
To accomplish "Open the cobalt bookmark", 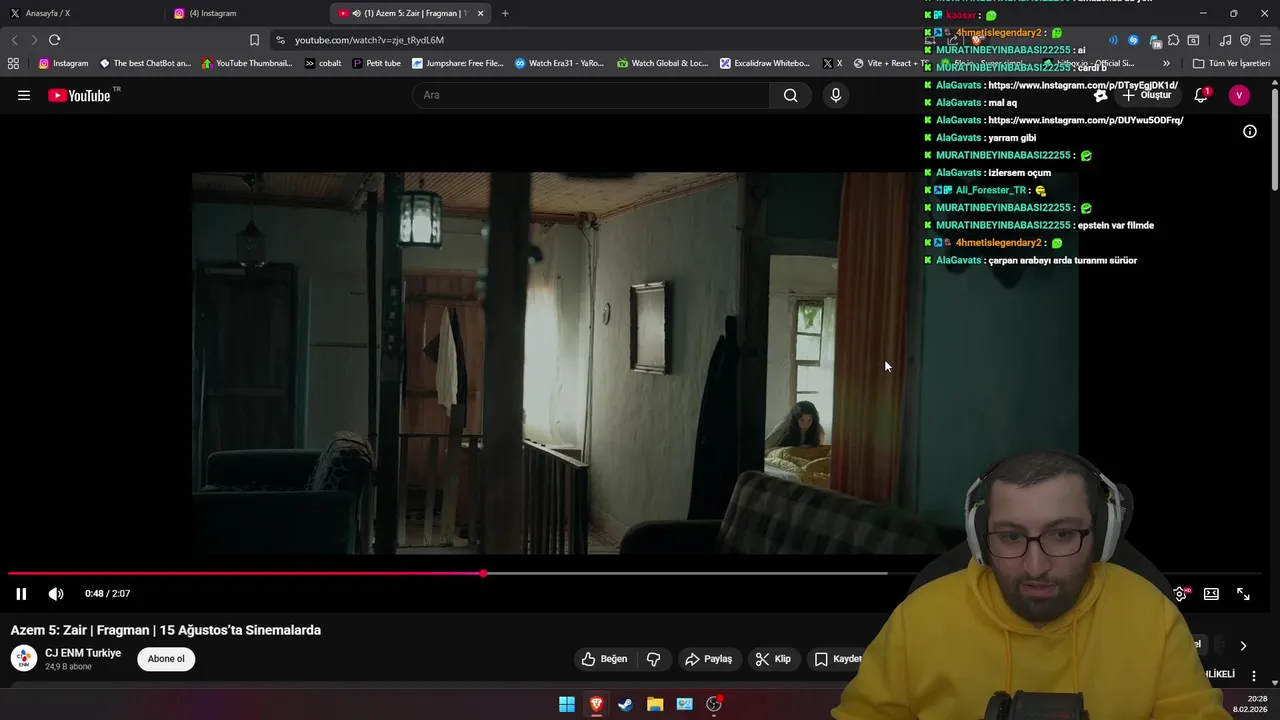I will (x=323, y=63).
